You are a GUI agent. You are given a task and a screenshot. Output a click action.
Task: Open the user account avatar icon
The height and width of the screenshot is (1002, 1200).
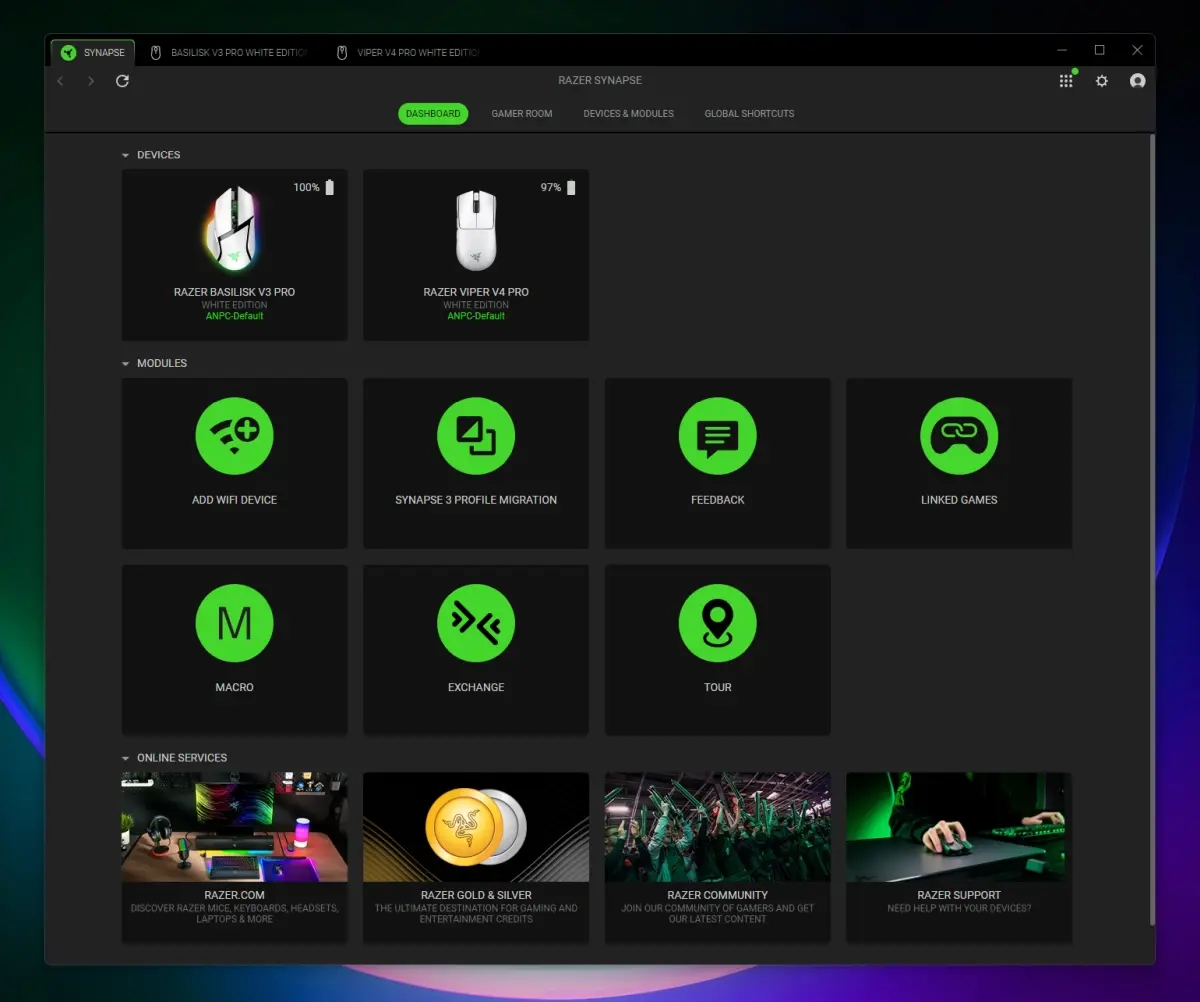click(x=1137, y=81)
